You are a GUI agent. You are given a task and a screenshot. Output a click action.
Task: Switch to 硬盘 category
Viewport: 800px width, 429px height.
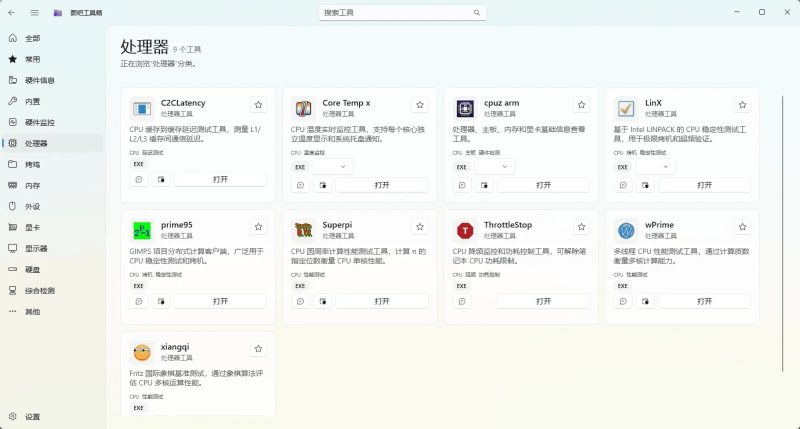[x=53, y=269]
